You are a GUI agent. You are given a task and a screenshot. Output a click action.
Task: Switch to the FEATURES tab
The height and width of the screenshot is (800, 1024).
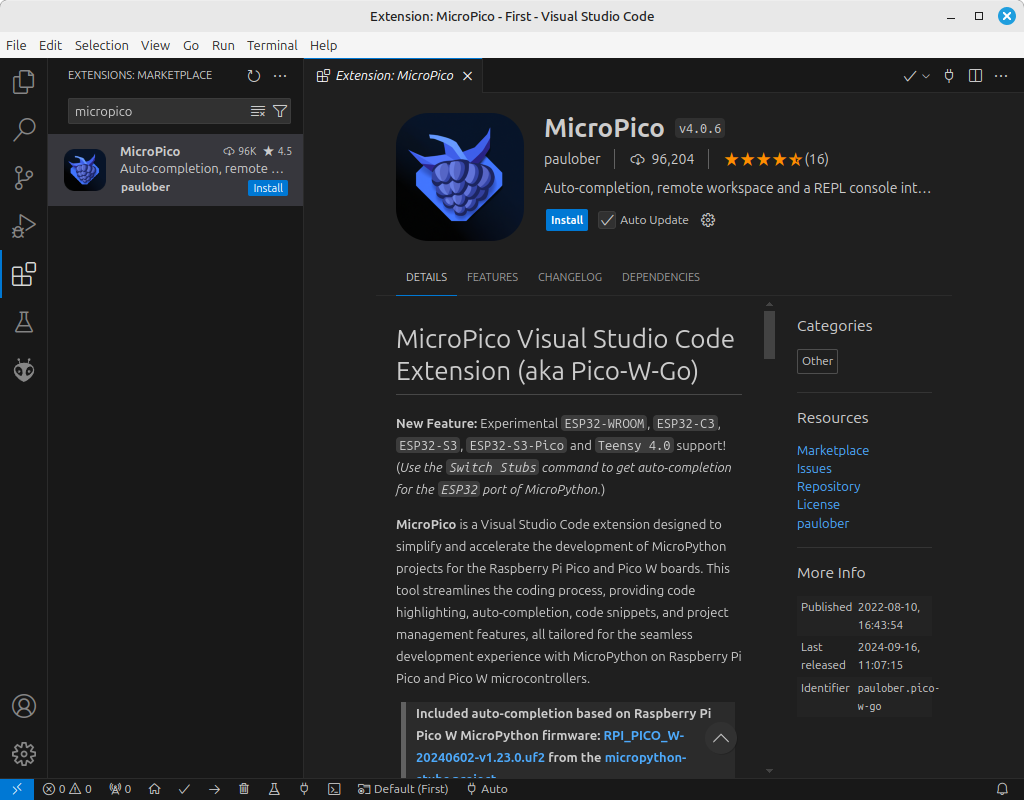pos(492,277)
